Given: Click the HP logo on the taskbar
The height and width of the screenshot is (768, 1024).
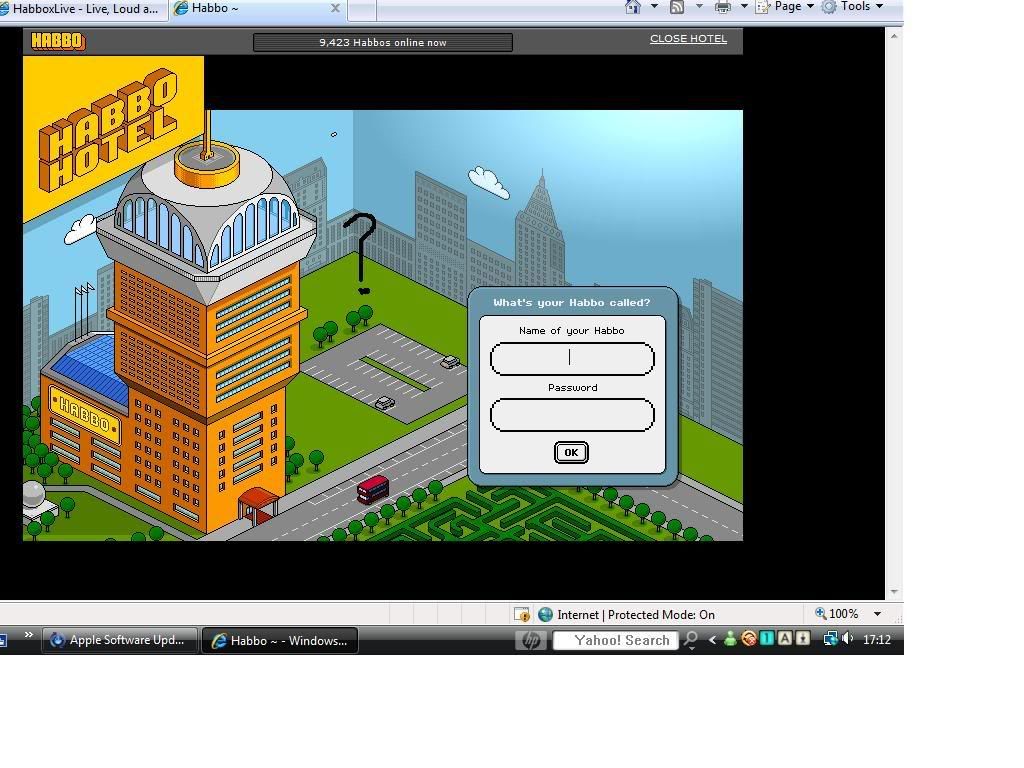Looking at the screenshot, I should coord(530,640).
